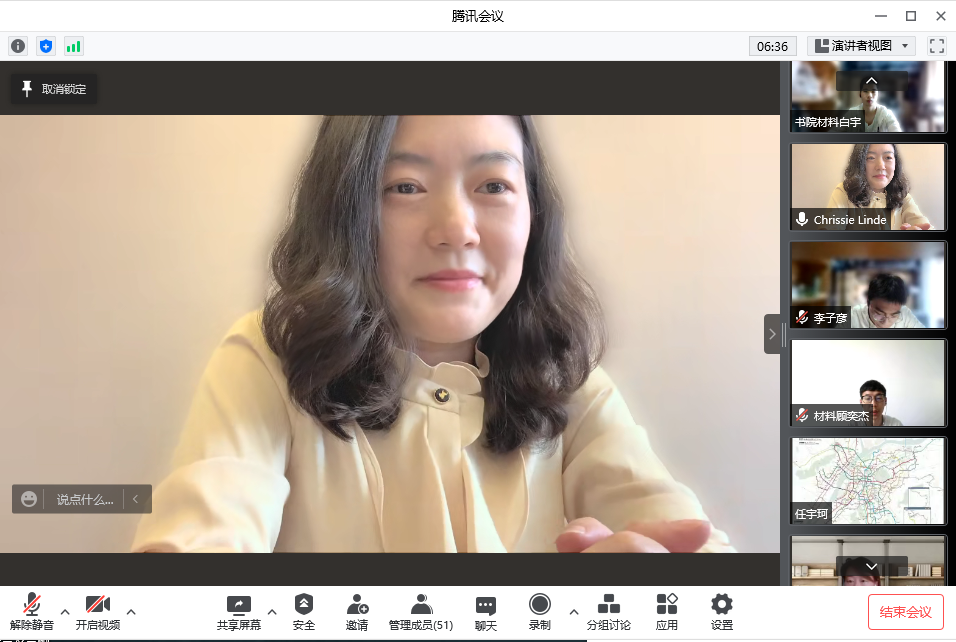Open the 应用 apps panel
The height and width of the screenshot is (642, 956).
(667, 611)
